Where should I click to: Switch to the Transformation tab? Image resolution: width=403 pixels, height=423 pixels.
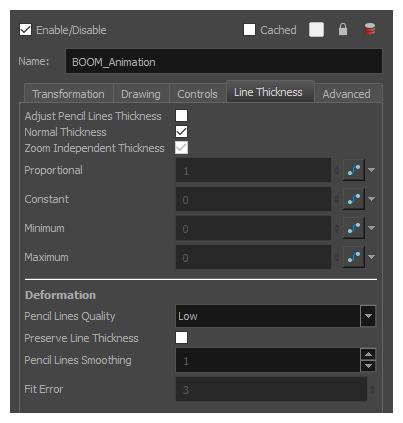[68, 94]
